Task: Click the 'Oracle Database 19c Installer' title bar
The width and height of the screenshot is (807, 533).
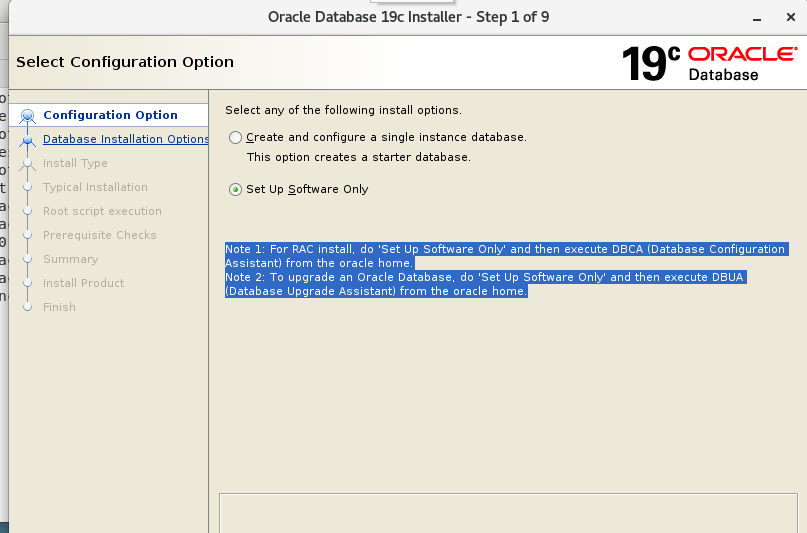Action: (x=409, y=17)
